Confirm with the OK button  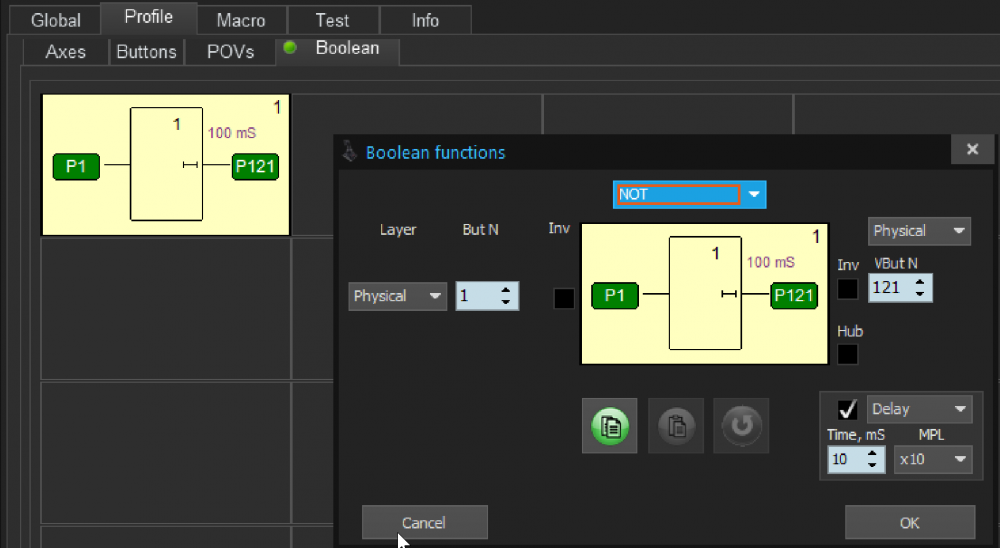[x=909, y=522]
